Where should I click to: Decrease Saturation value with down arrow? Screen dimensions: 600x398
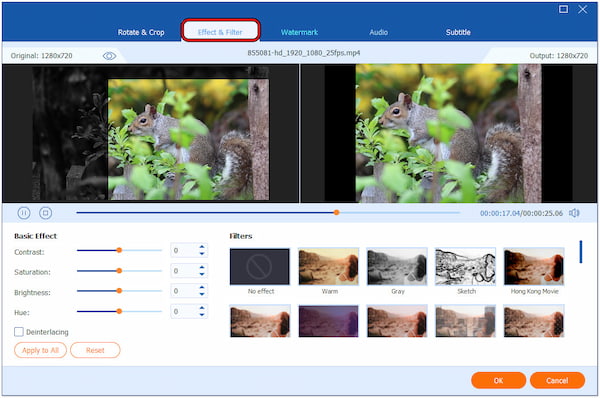coord(202,274)
